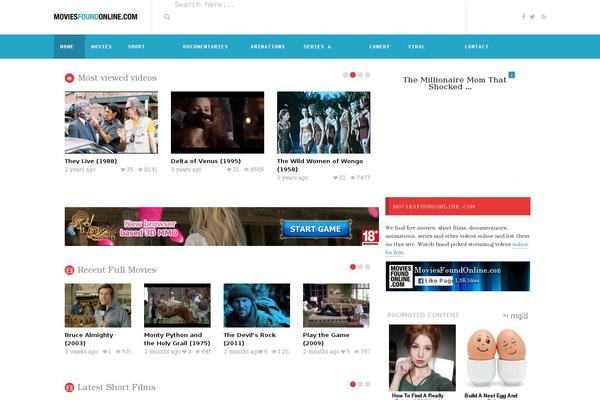Click heart likes icon under They Live
Image resolution: width=600 pixels, height=400 pixels.
[123, 170]
